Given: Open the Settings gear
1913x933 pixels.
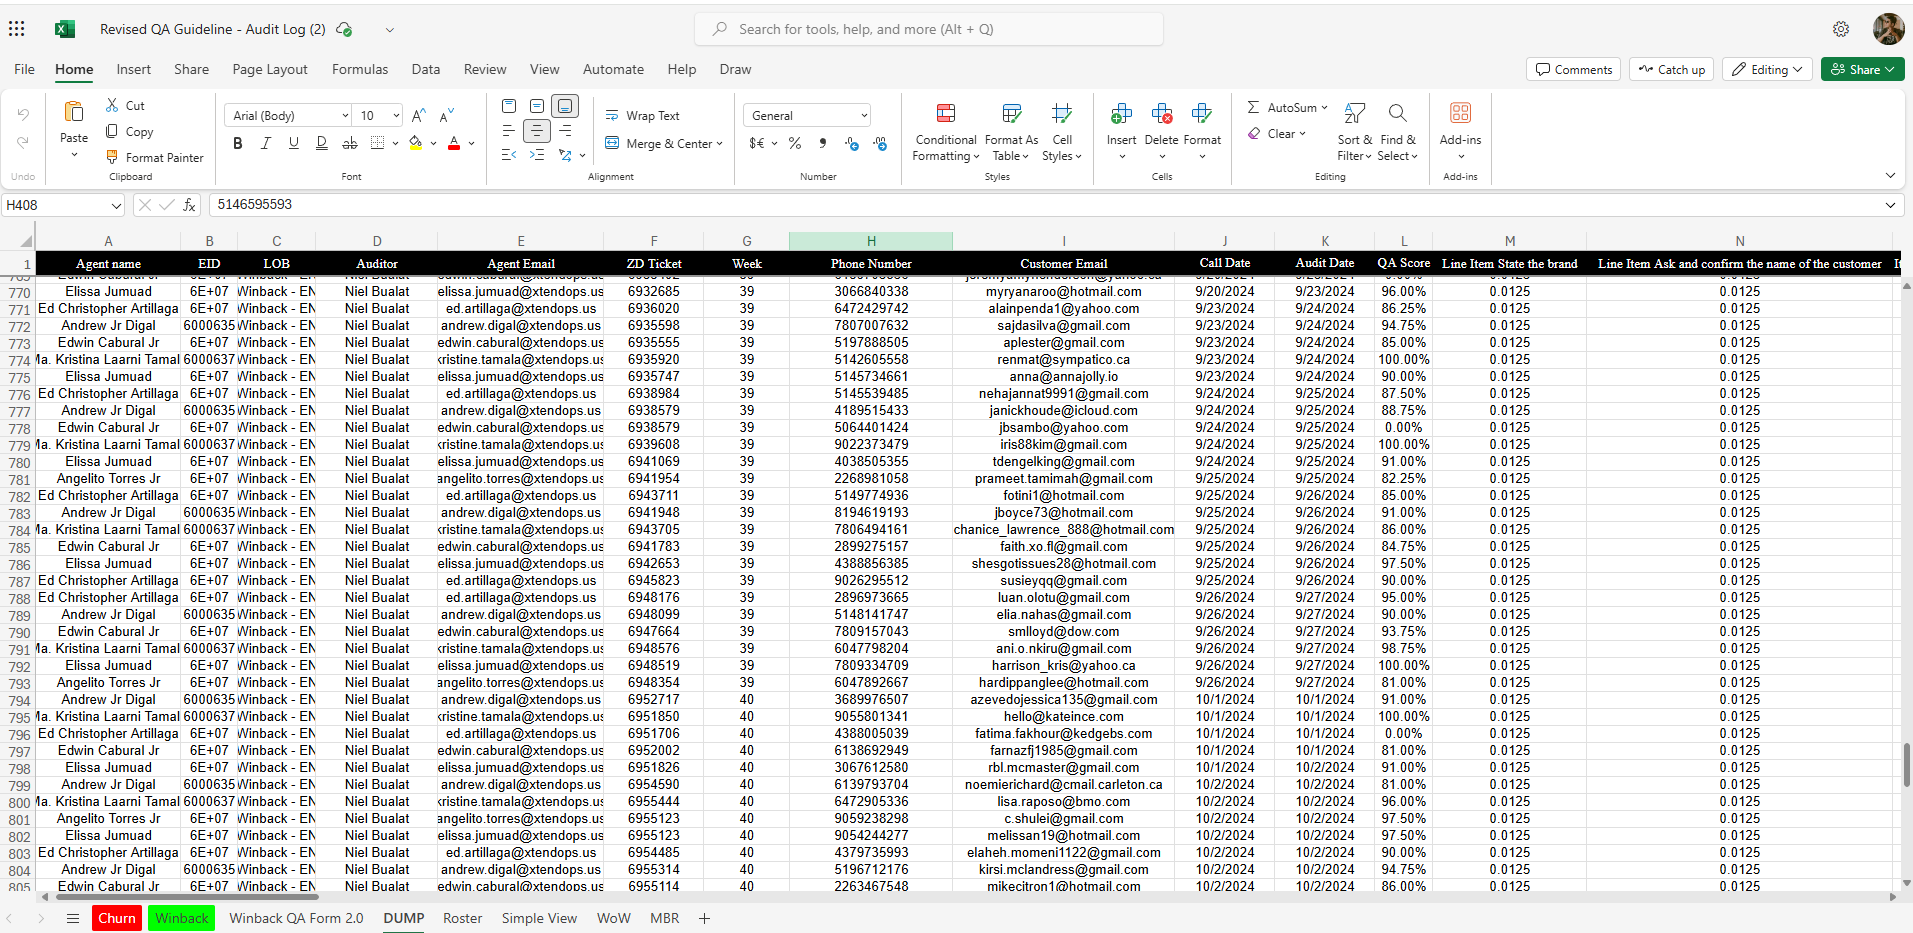Looking at the screenshot, I should (x=1841, y=29).
